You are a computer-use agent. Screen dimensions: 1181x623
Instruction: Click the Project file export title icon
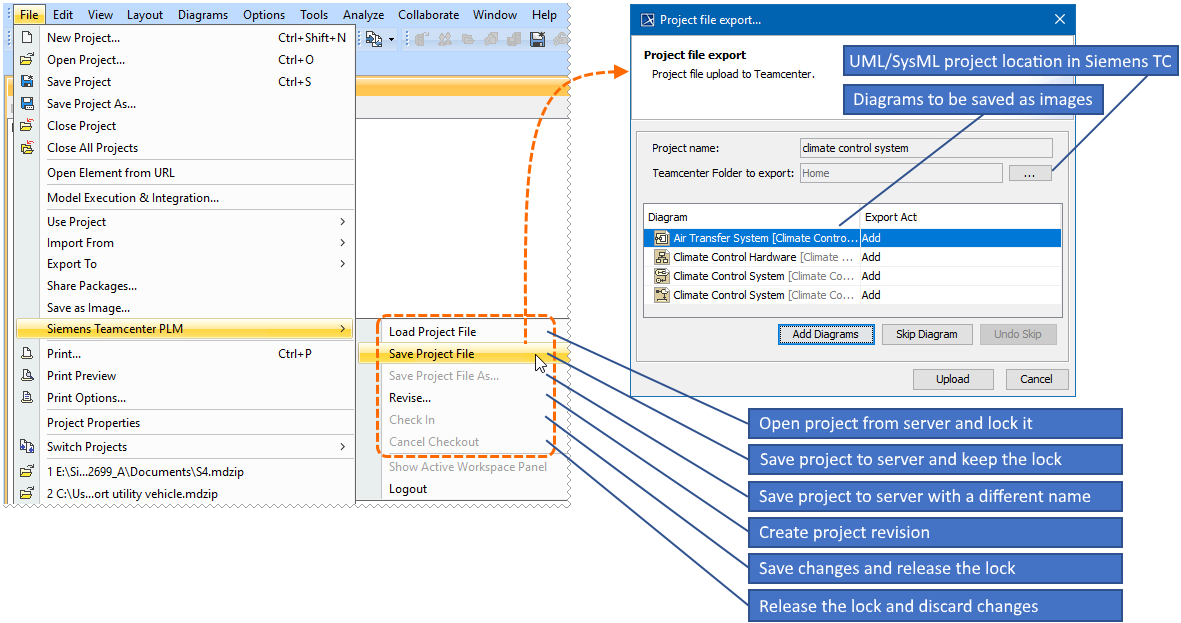[647, 20]
